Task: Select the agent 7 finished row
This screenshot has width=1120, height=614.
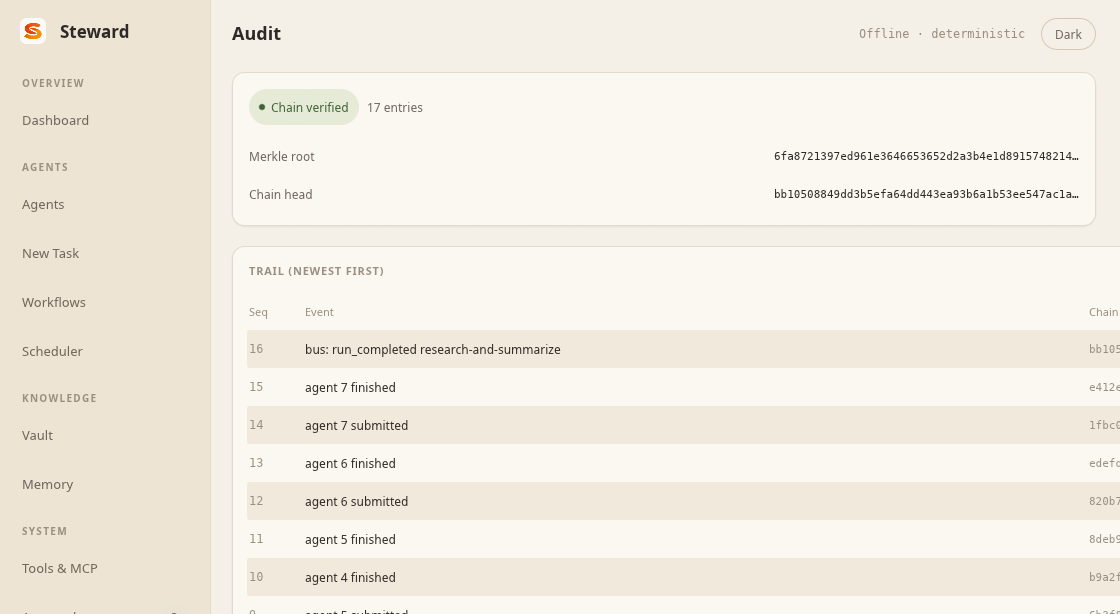Action: coord(684,387)
